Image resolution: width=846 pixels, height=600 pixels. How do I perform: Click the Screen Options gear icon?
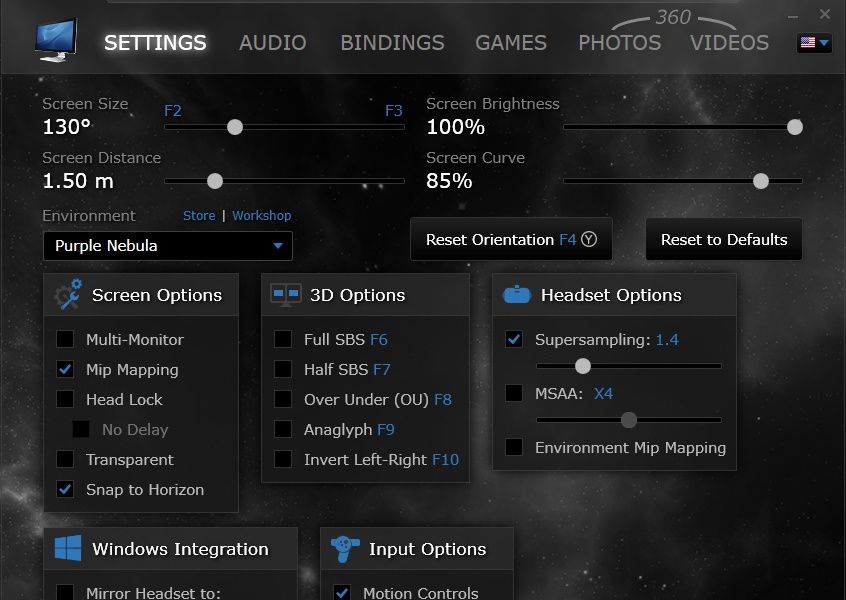click(67, 295)
